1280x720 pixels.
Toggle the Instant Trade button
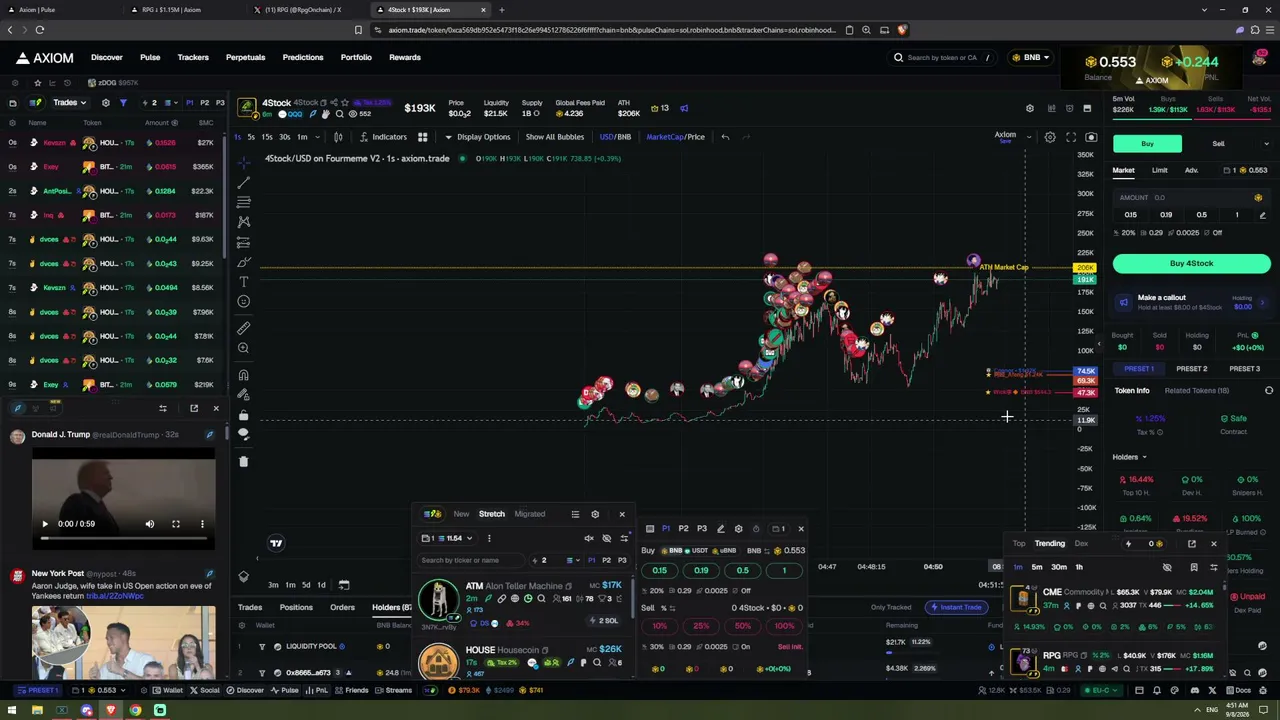959,607
